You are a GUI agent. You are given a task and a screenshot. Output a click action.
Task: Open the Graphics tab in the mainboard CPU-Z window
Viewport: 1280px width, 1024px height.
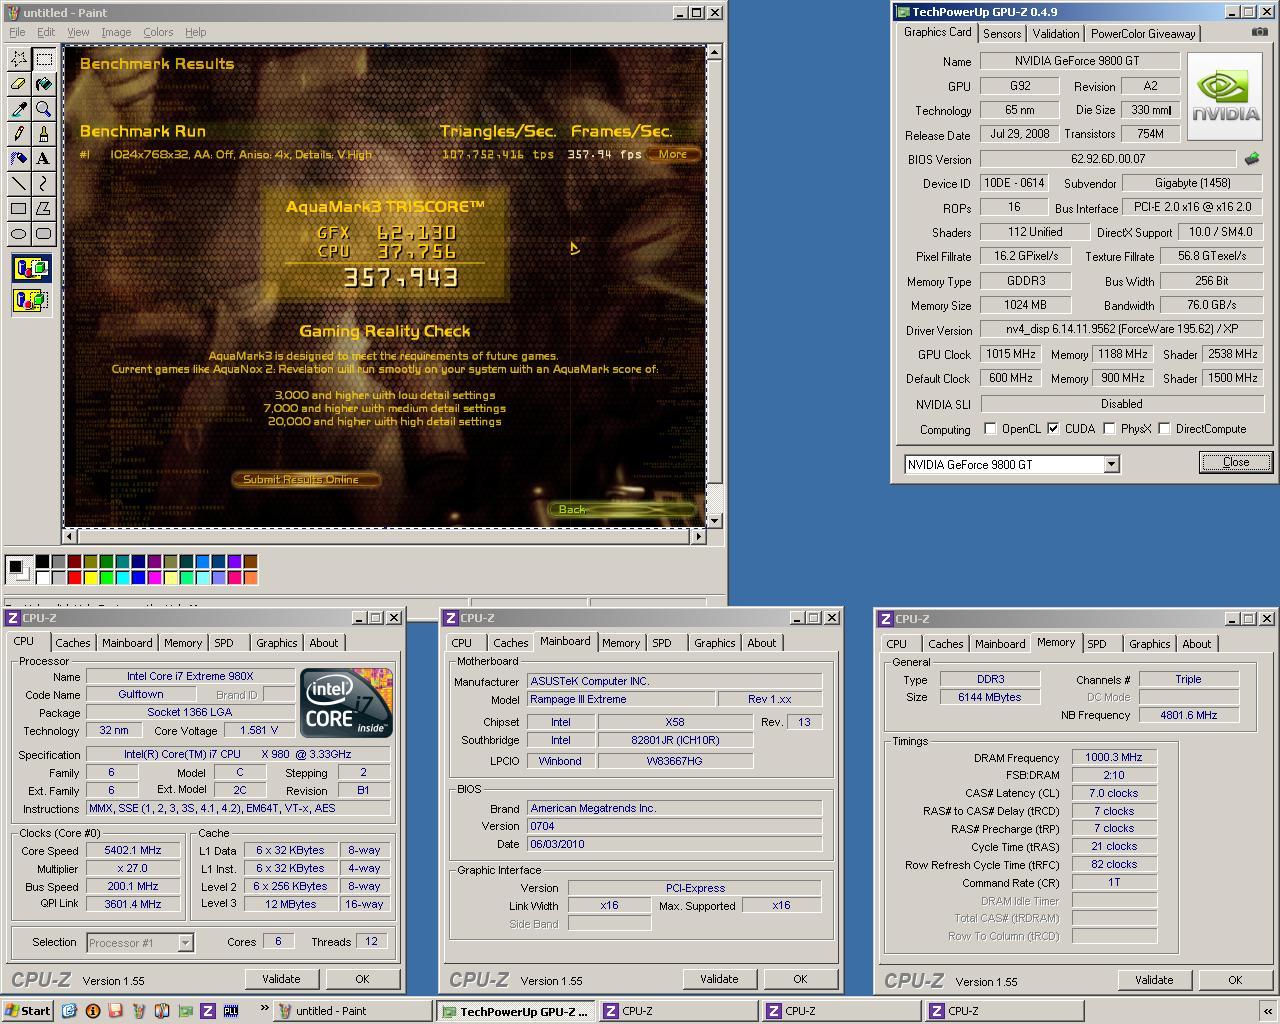tap(715, 643)
